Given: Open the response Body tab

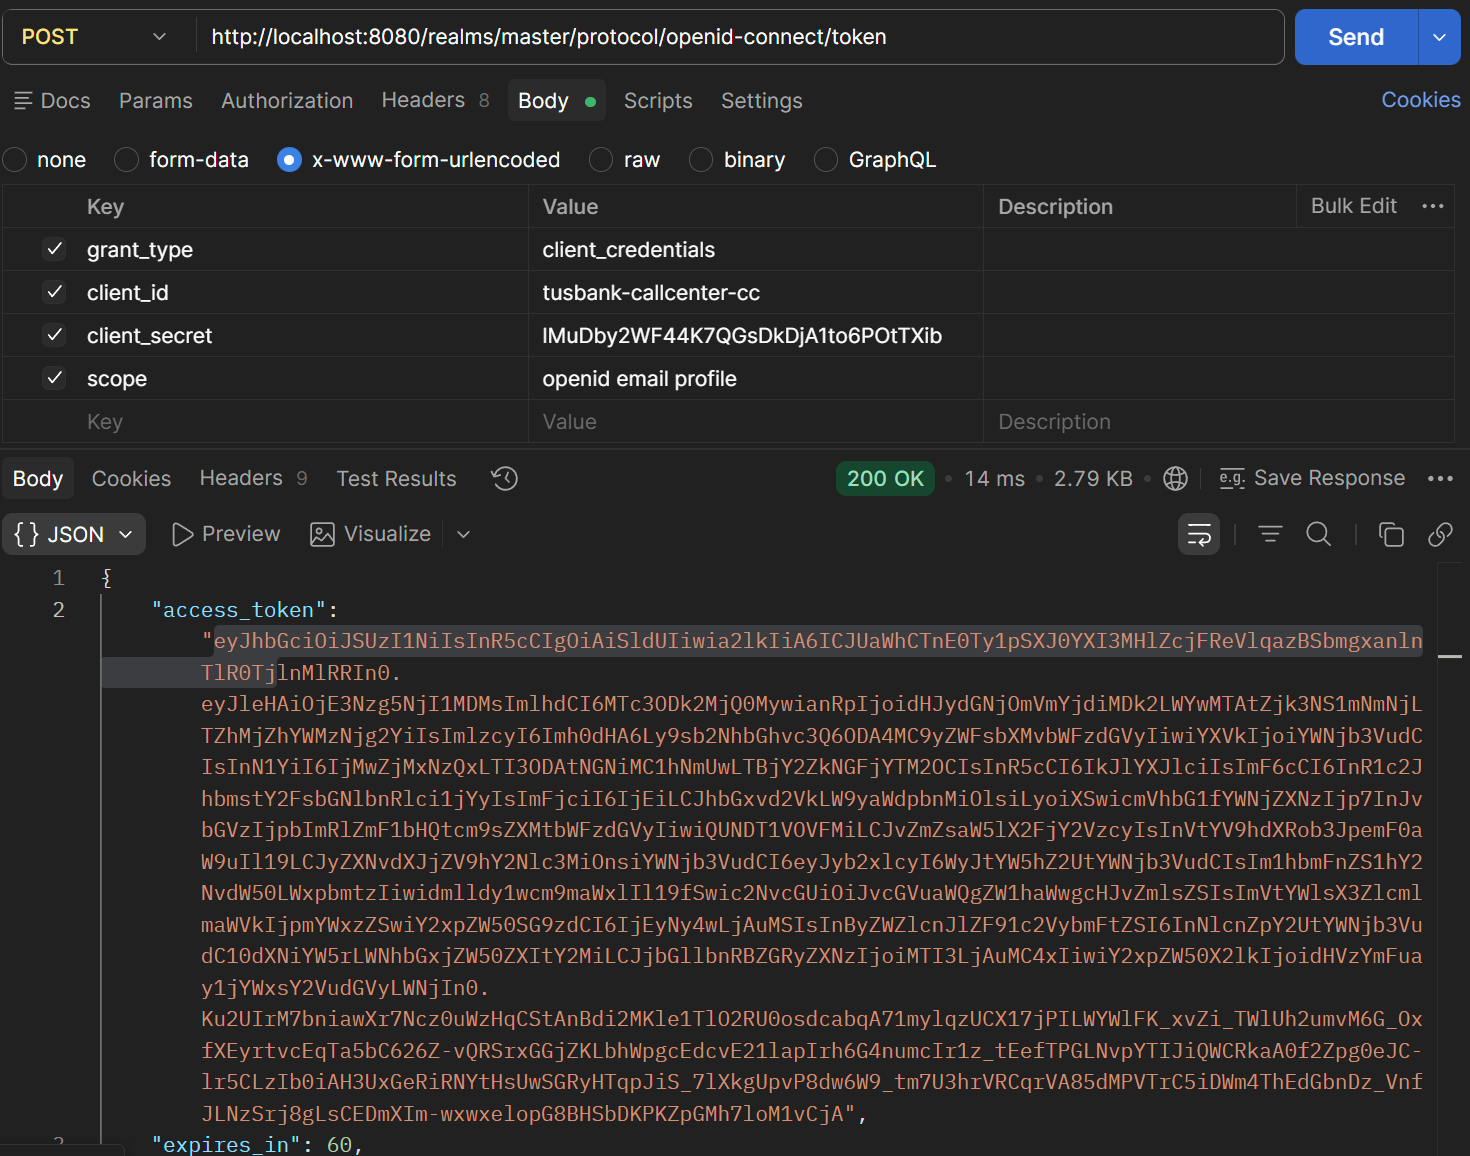Looking at the screenshot, I should 38,479.
